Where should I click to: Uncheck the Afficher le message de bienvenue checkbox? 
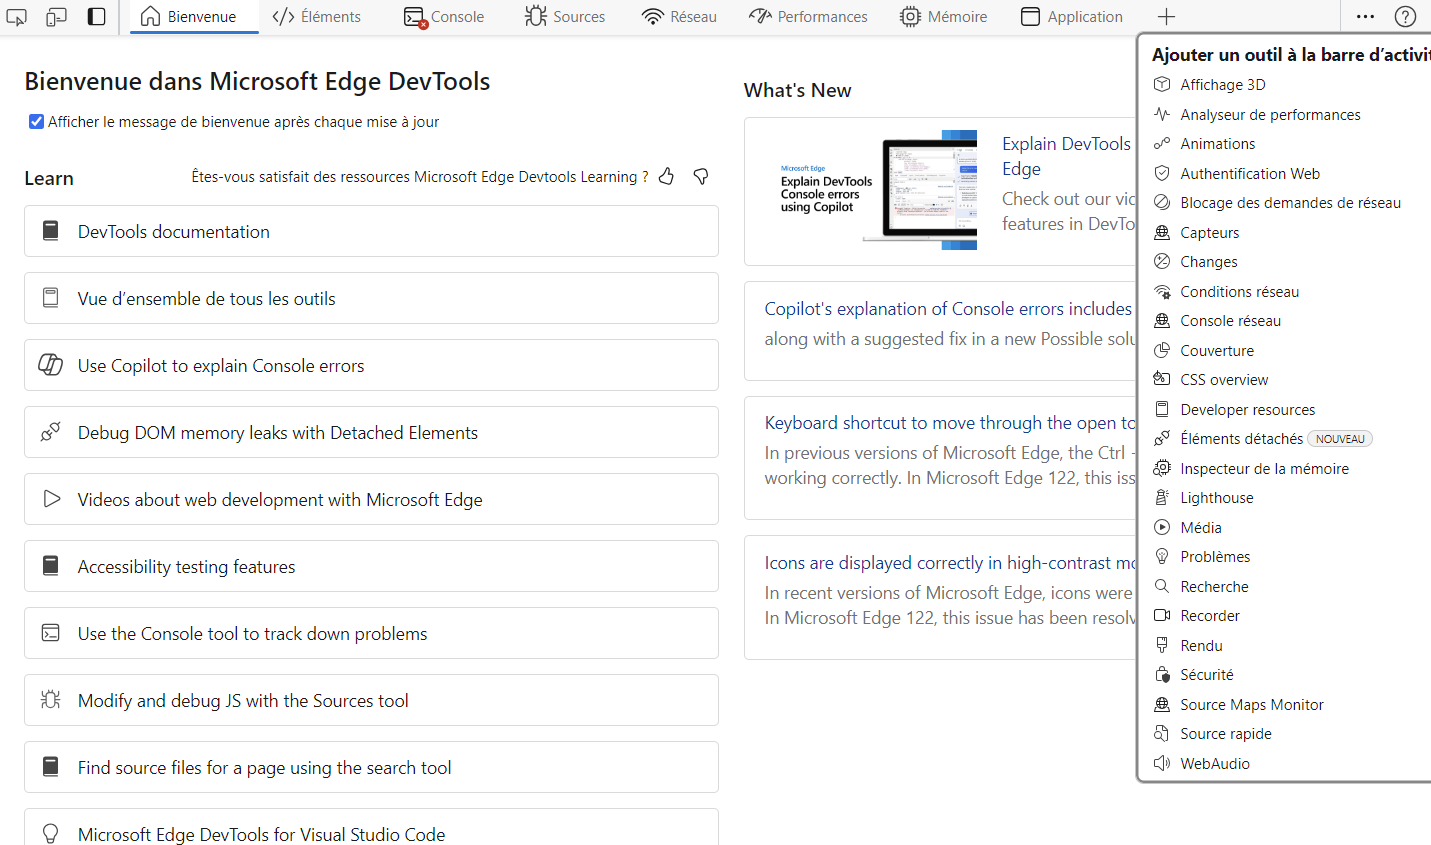[x=36, y=122]
